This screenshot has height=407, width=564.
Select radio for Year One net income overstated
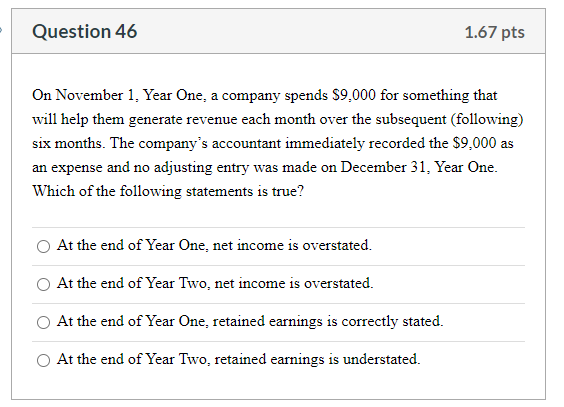[x=44, y=246]
